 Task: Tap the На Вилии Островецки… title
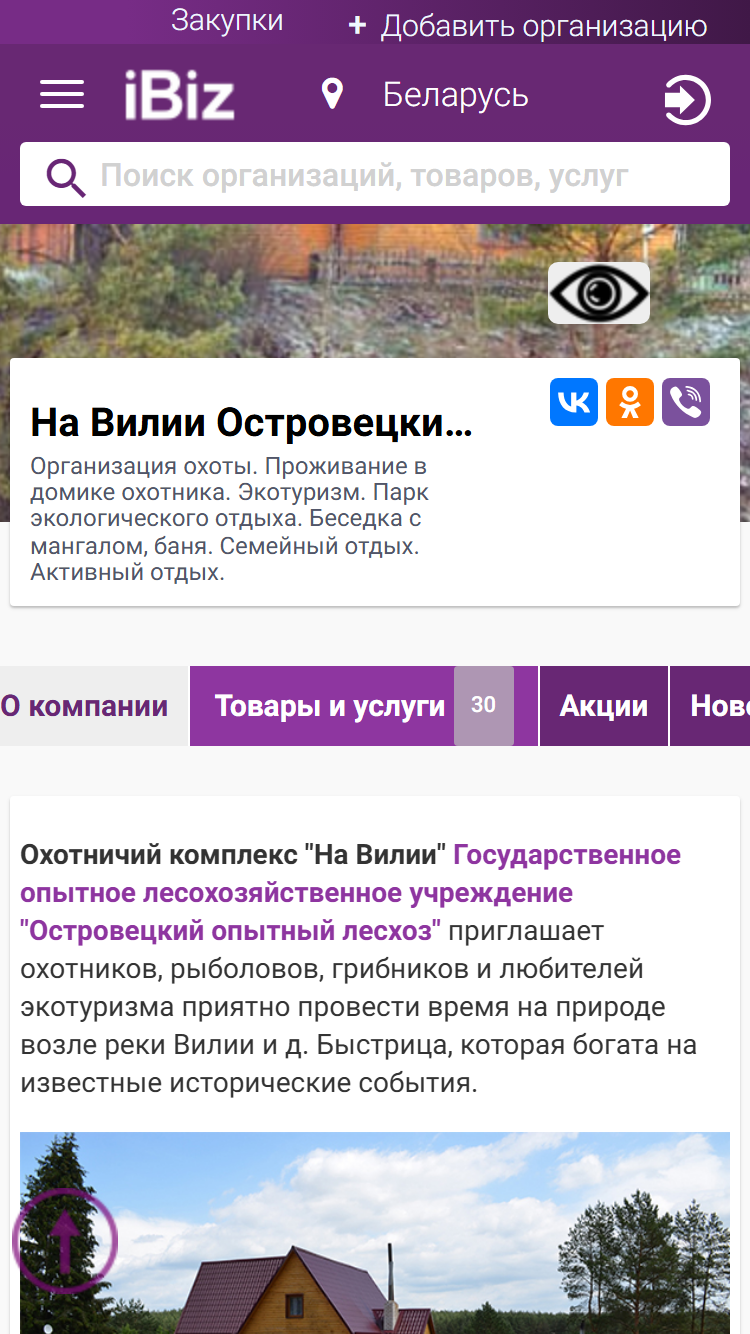(251, 423)
